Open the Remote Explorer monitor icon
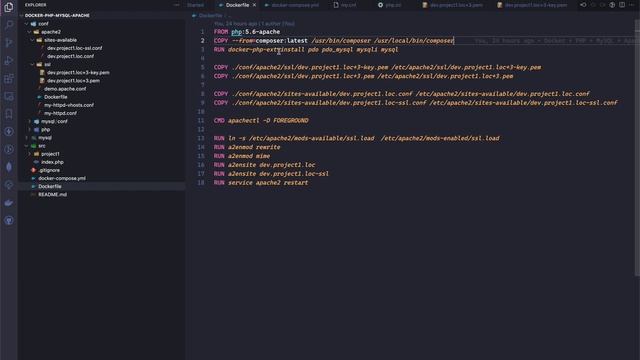This screenshot has height=360, width=640. coord(9,96)
